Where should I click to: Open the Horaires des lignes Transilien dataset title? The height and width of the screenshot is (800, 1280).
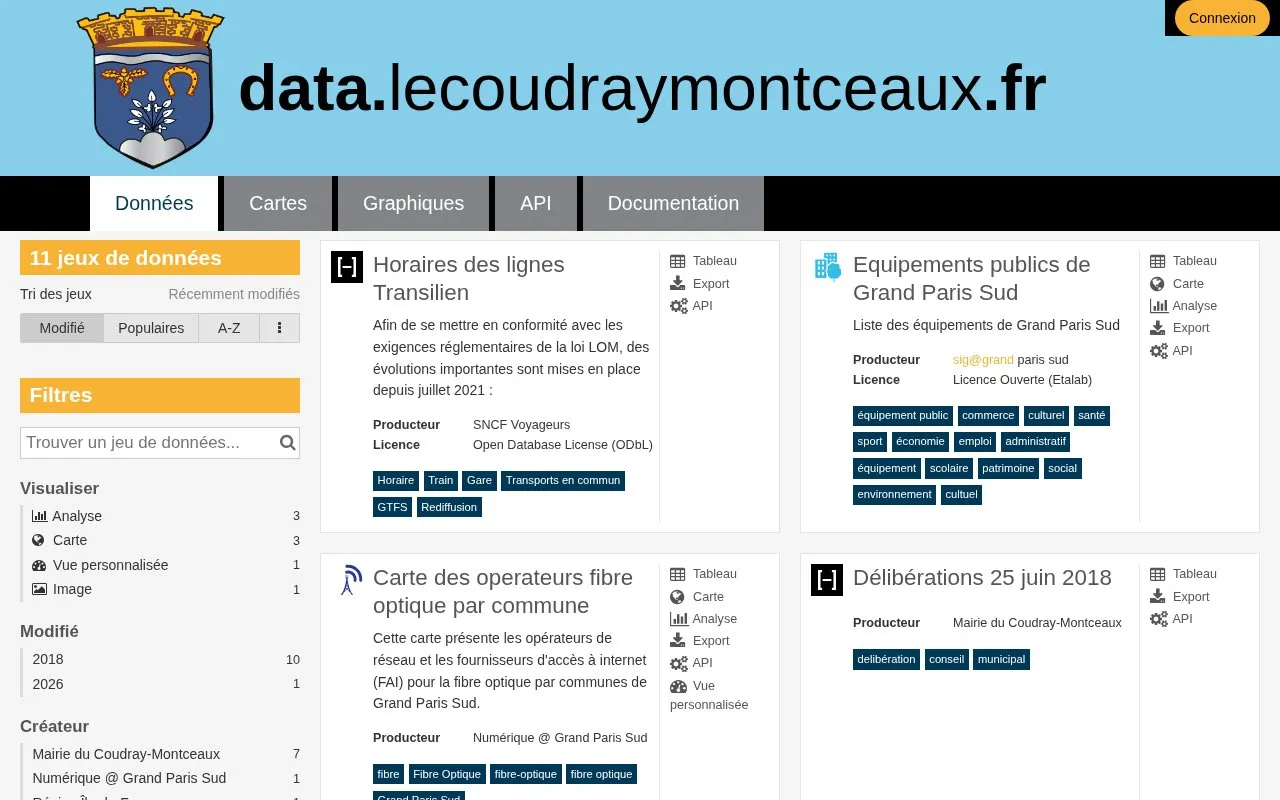[x=469, y=278]
